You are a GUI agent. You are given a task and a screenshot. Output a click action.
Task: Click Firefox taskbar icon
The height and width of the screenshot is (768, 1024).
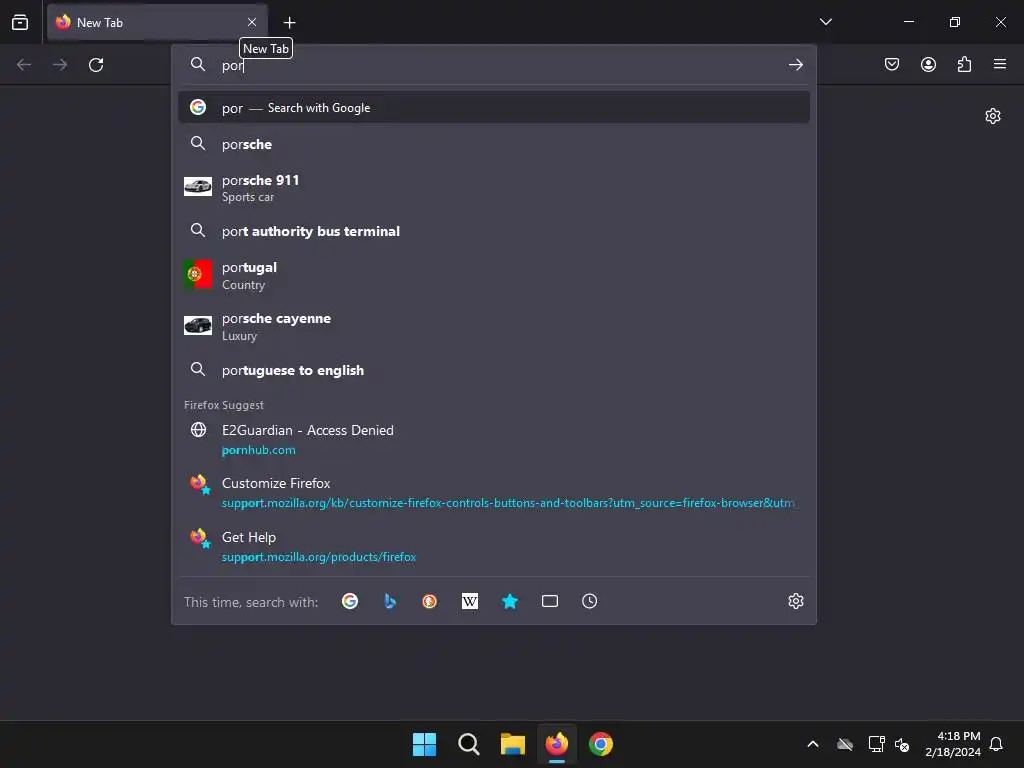(x=557, y=744)
